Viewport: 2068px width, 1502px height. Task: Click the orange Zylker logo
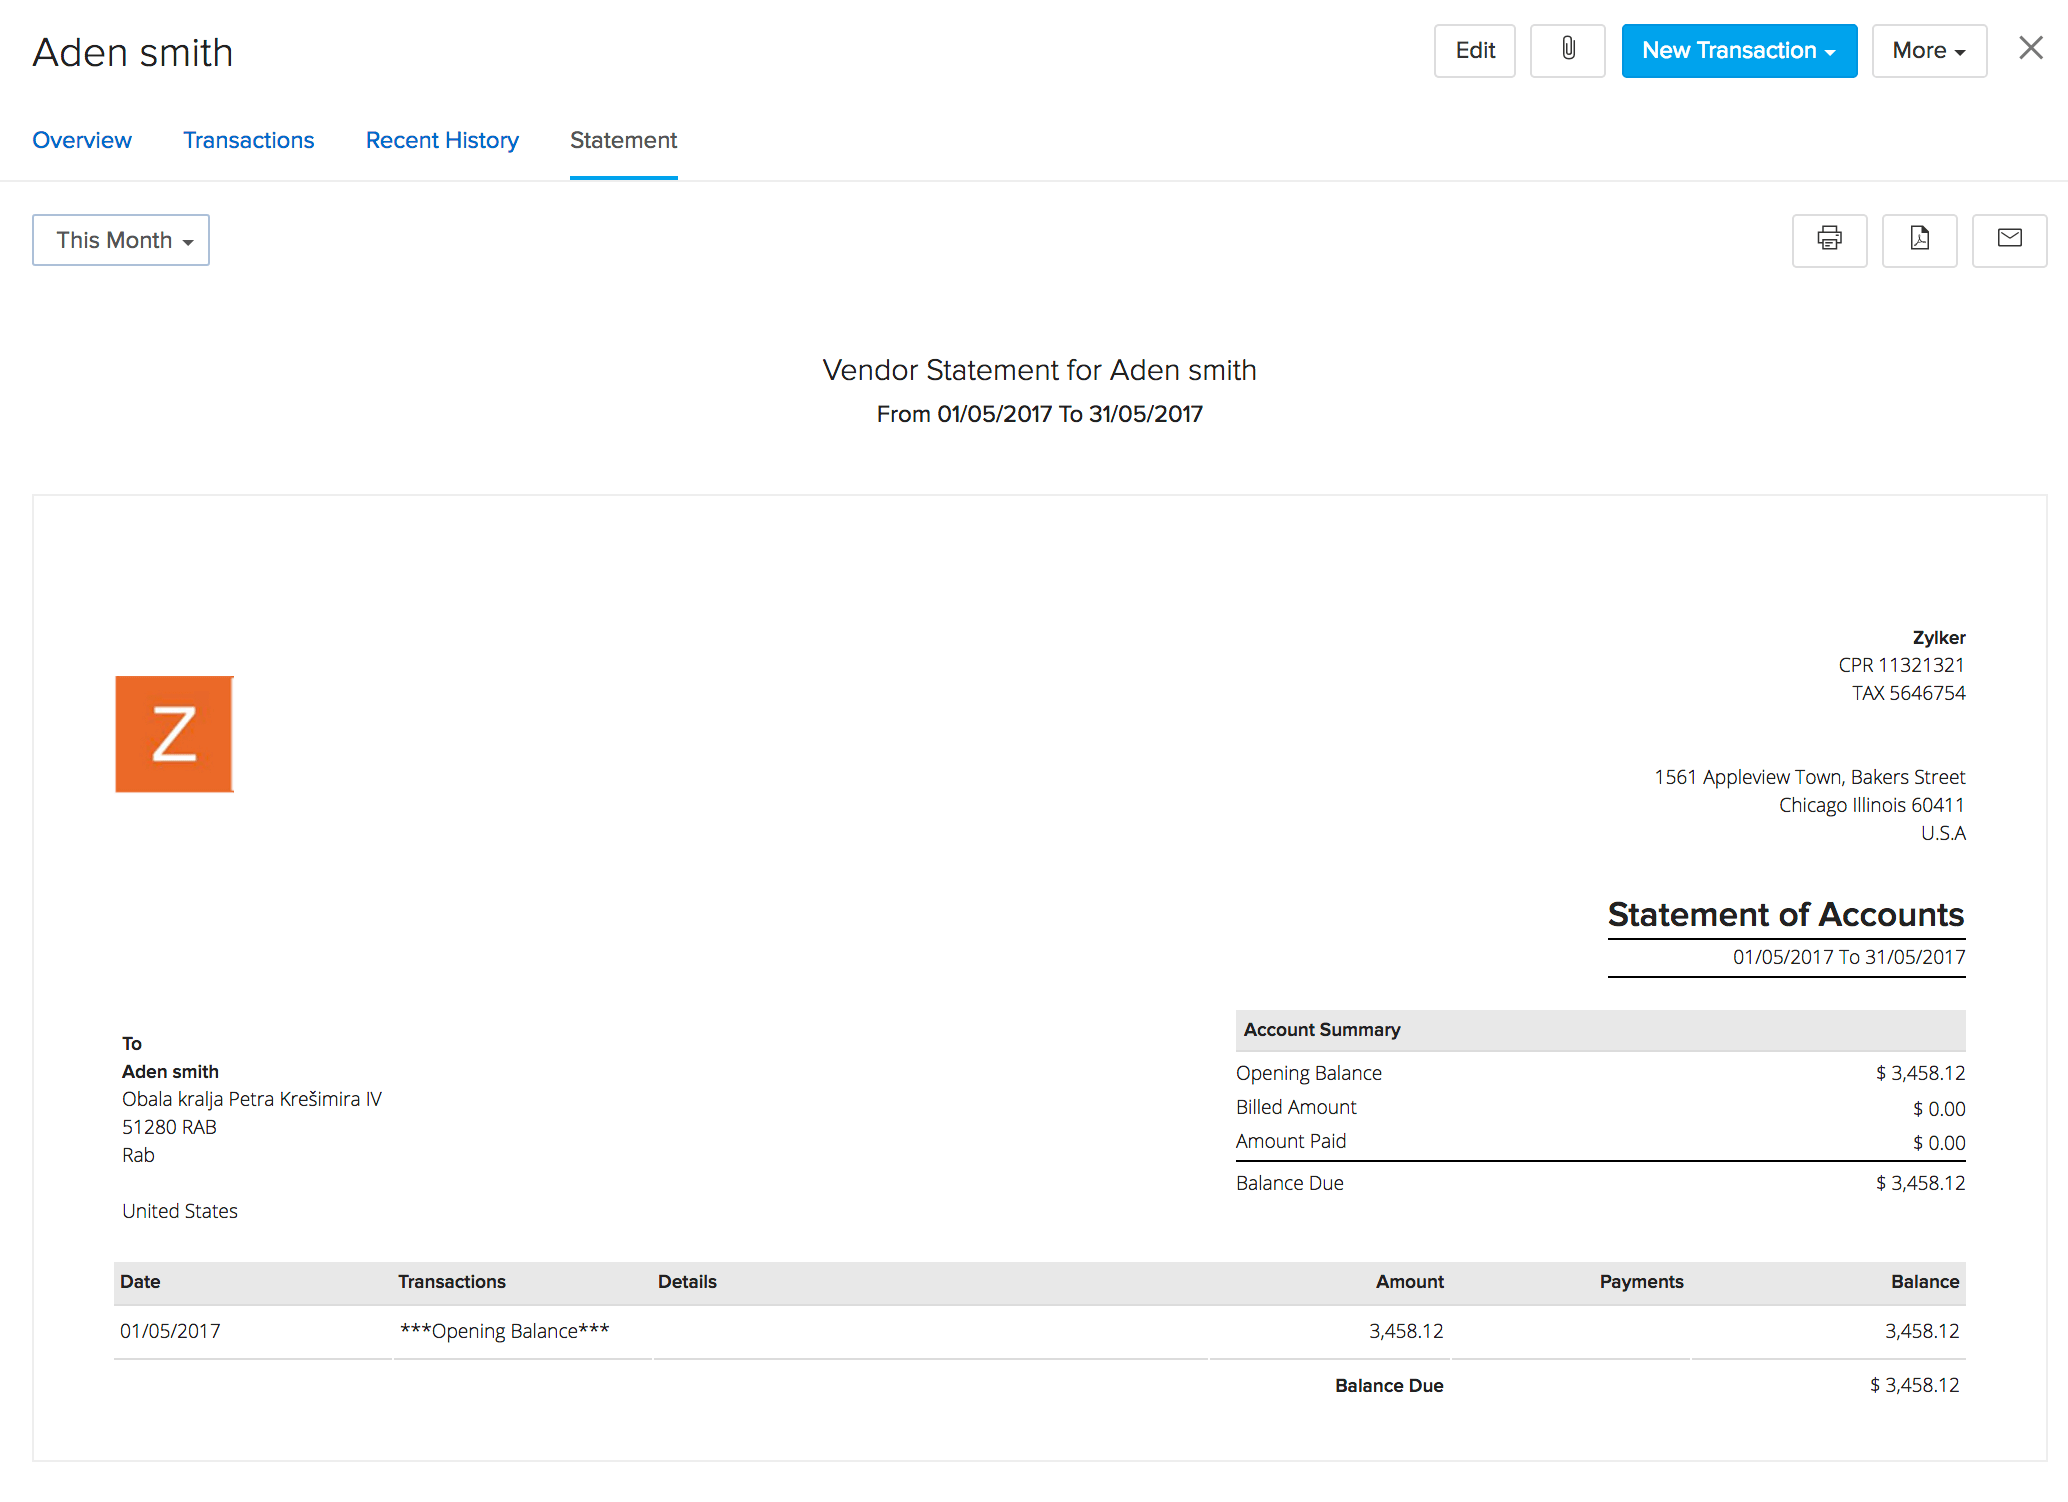174,734
